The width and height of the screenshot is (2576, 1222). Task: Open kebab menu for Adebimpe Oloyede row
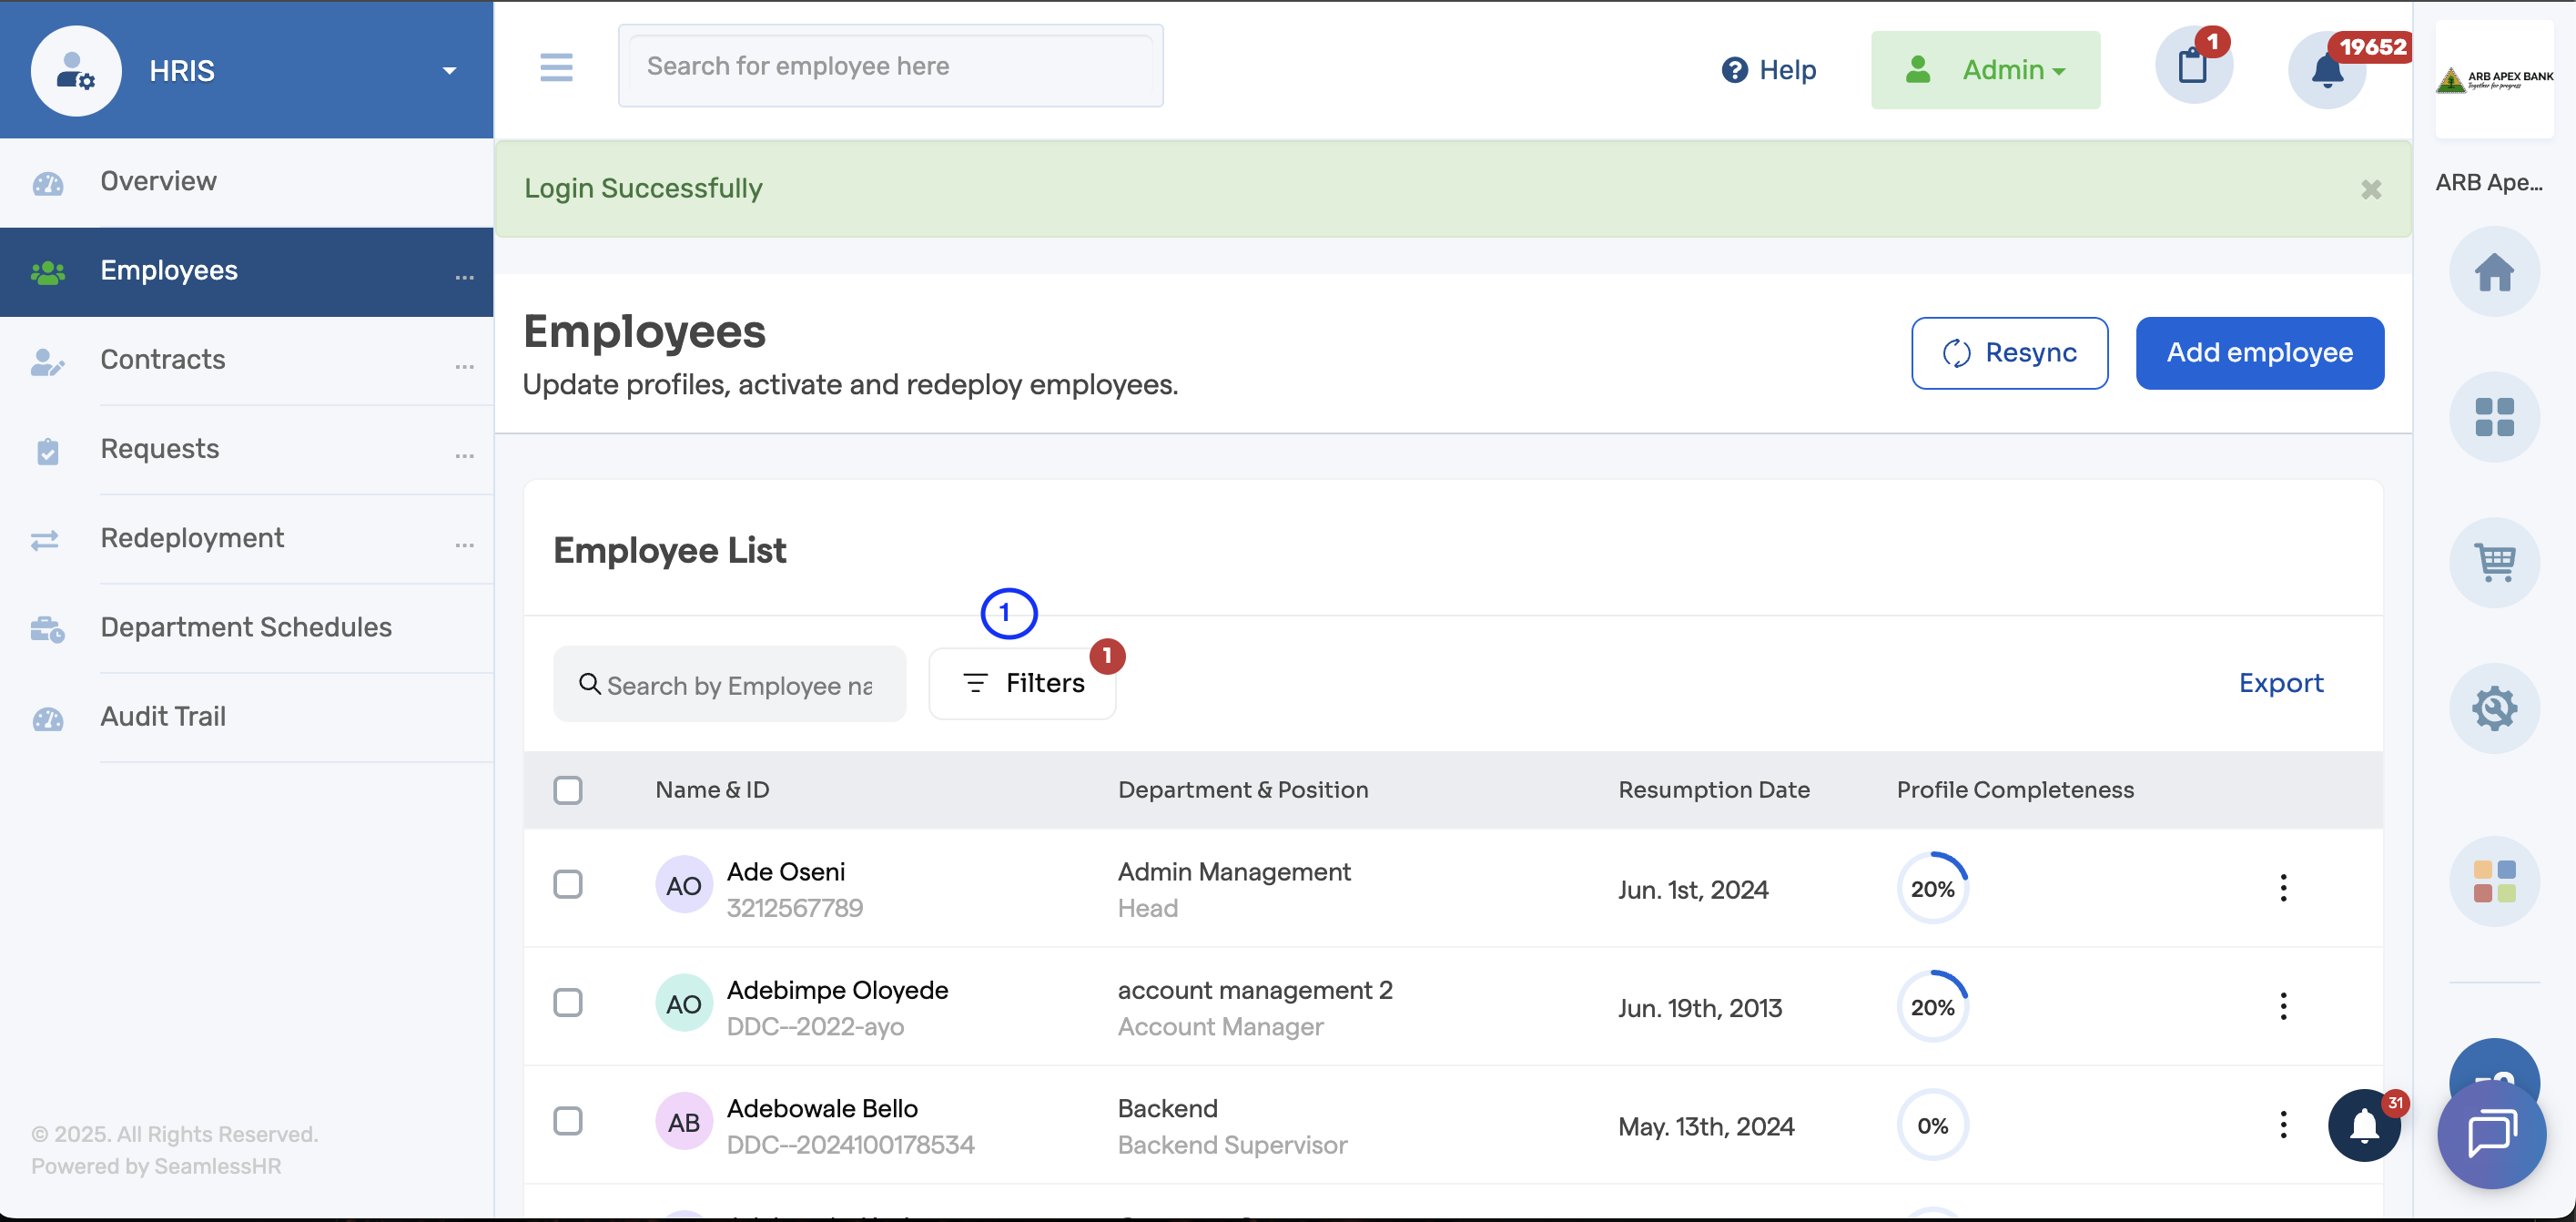[2283, 1006]
